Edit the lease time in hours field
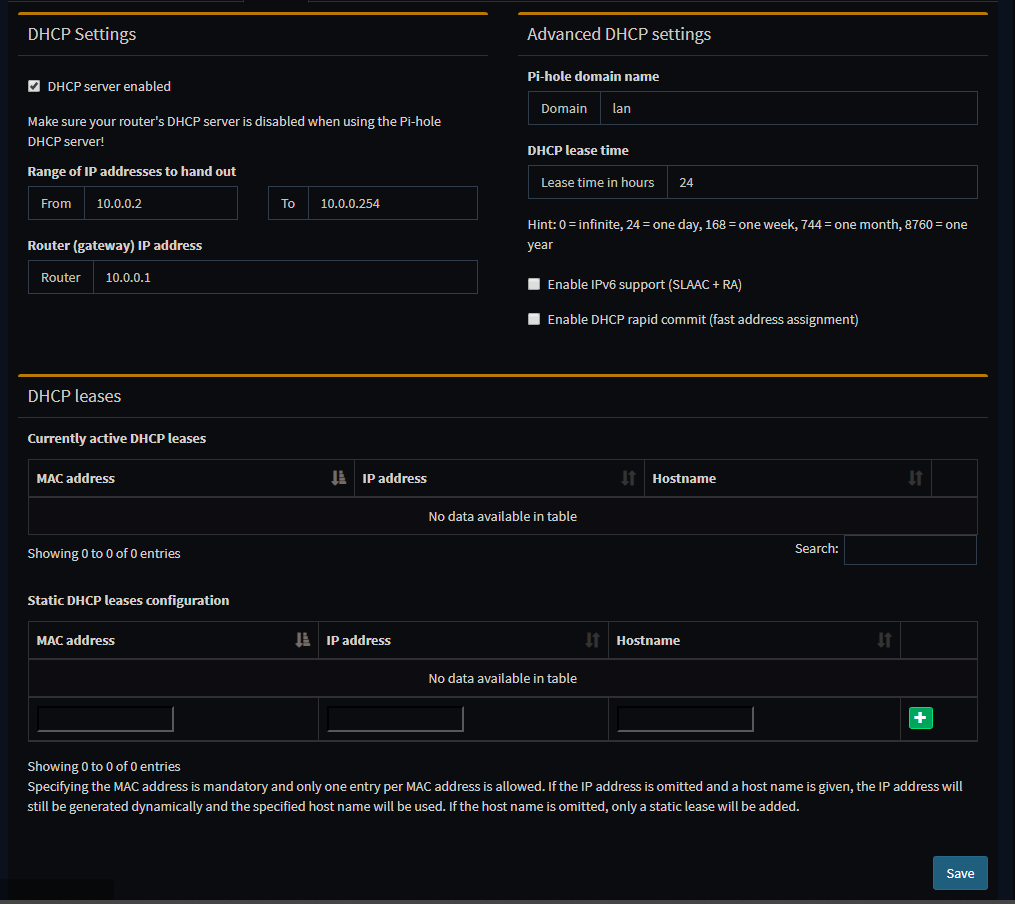The image size is (1015, 904). [820, 182]
